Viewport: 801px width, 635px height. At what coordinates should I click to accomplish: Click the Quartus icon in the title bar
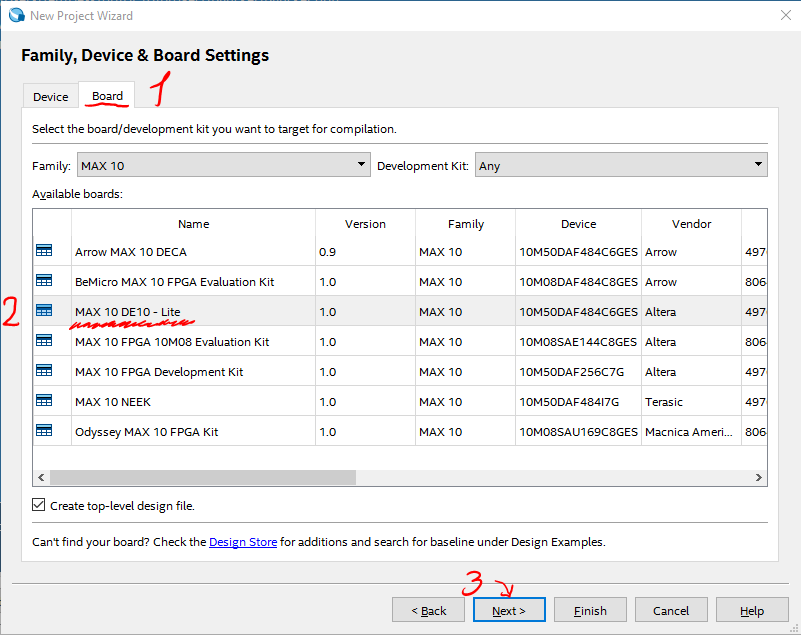tap(16, 15)
